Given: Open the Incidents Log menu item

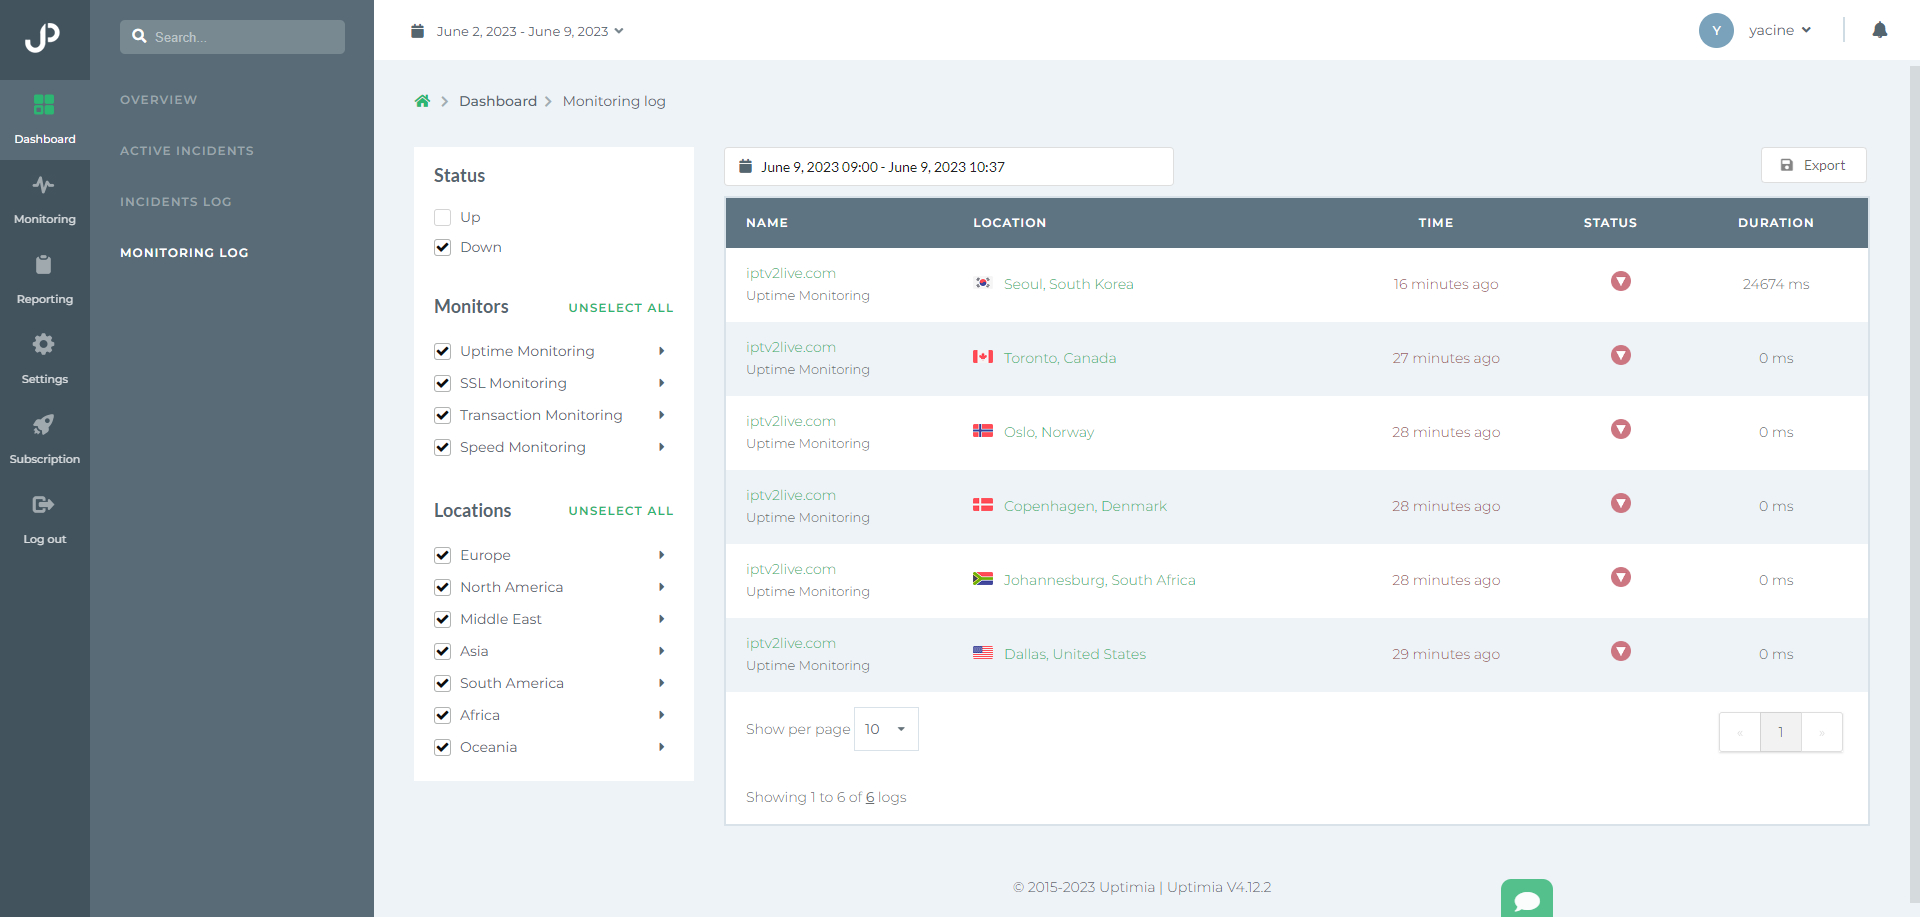Looking at the screenshot, I should click(176, 202).
